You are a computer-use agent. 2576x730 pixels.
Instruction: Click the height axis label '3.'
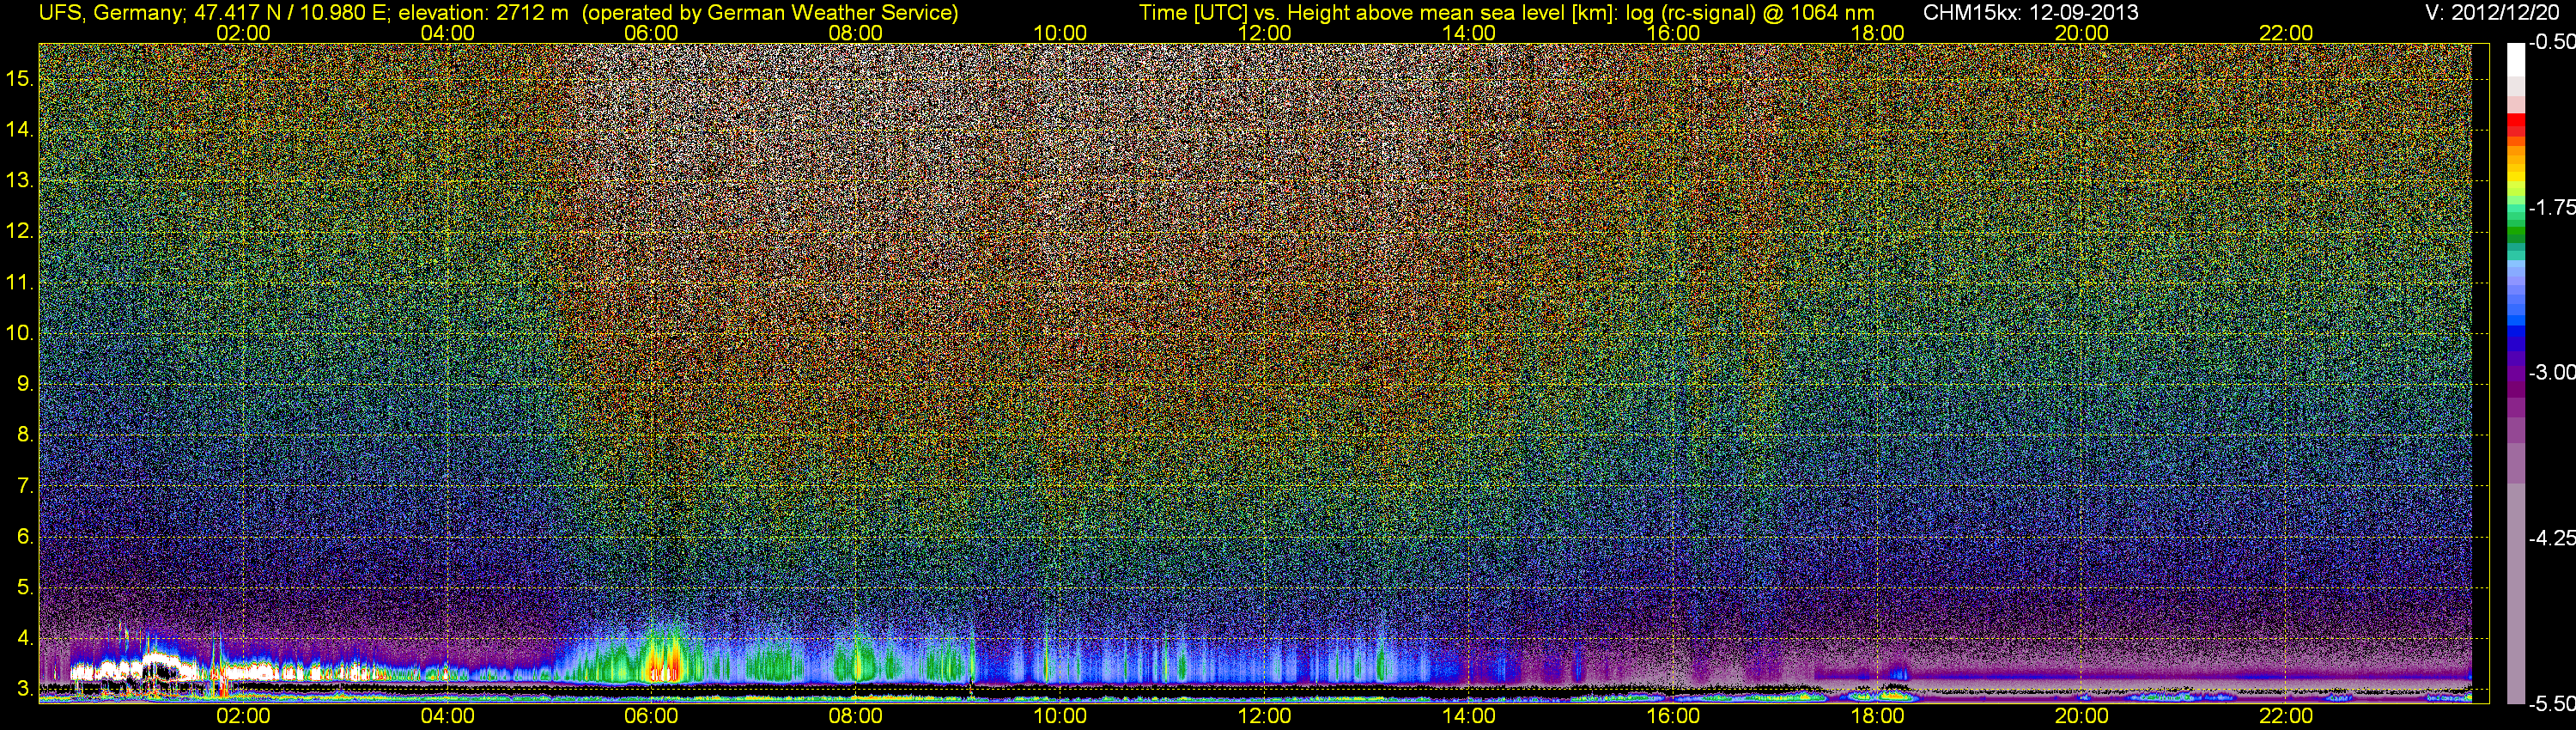[25, 689]
